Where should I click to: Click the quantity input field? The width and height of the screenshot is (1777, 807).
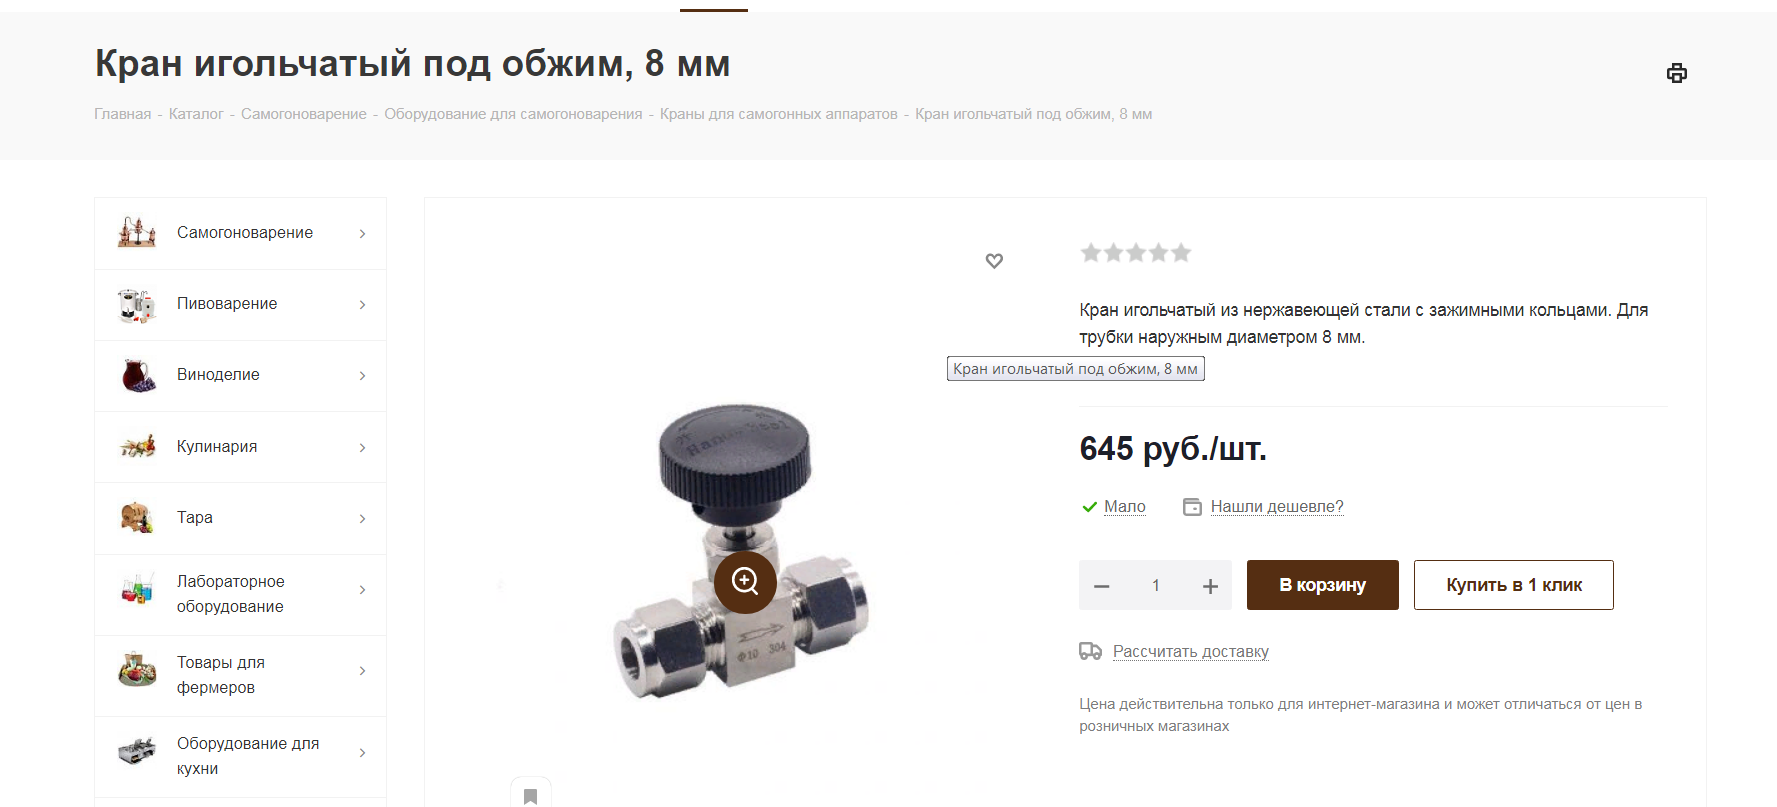point(1156,586)
